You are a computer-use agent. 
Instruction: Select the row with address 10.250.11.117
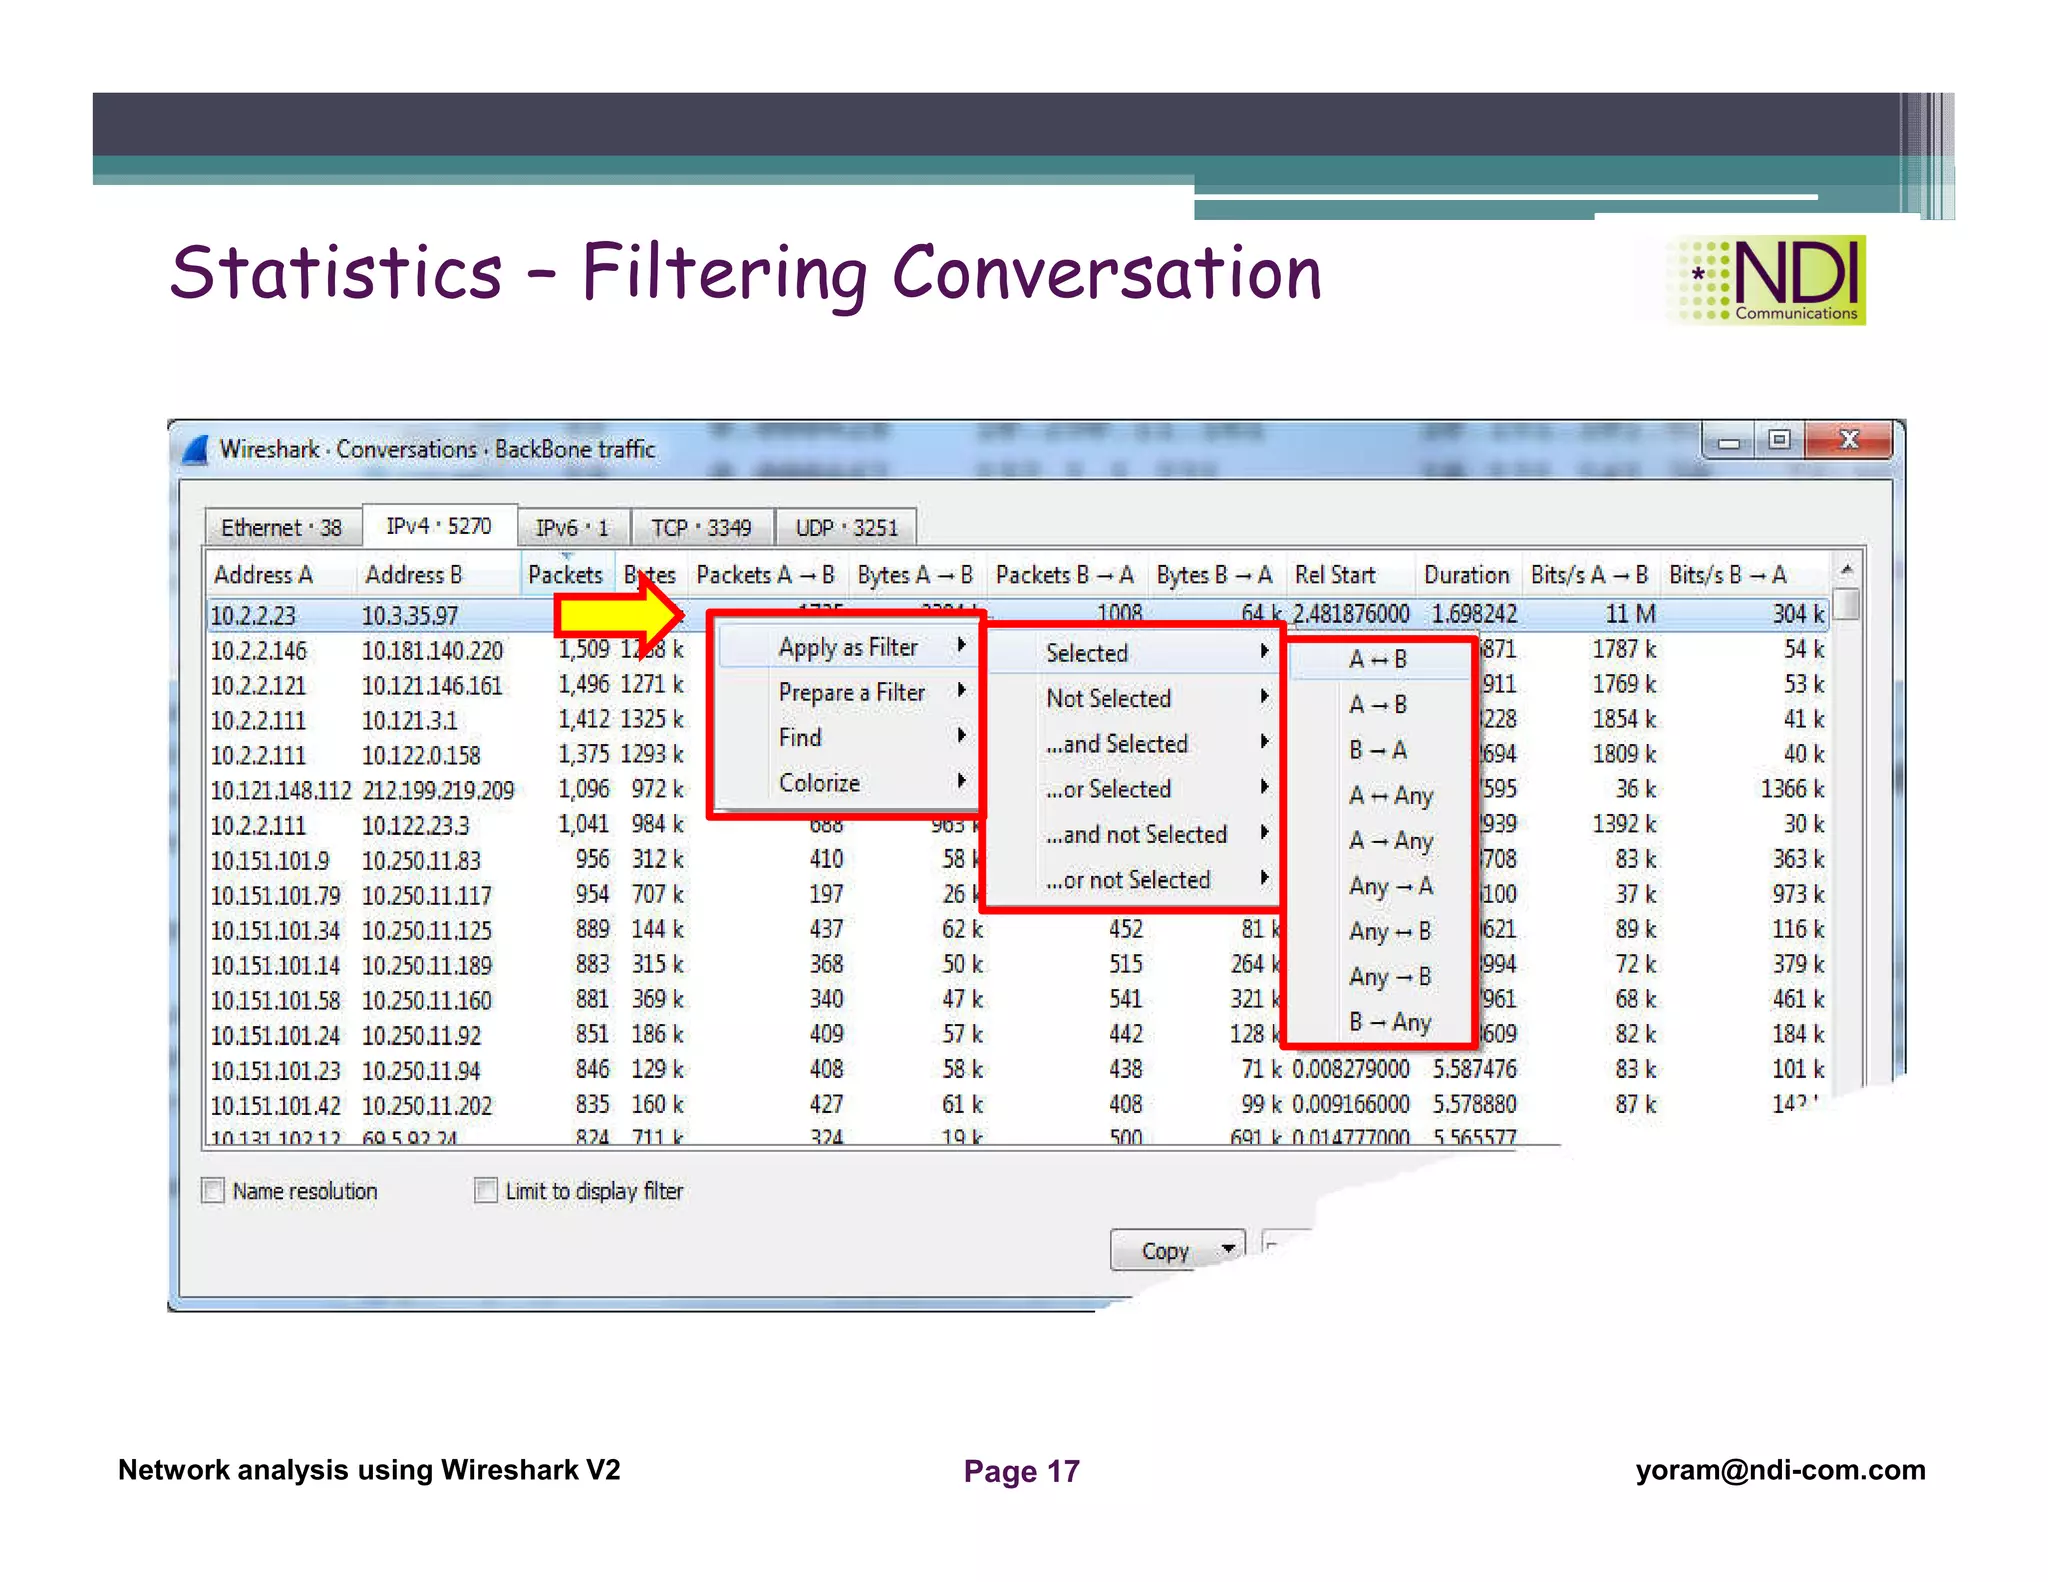tap(1018, 895)
